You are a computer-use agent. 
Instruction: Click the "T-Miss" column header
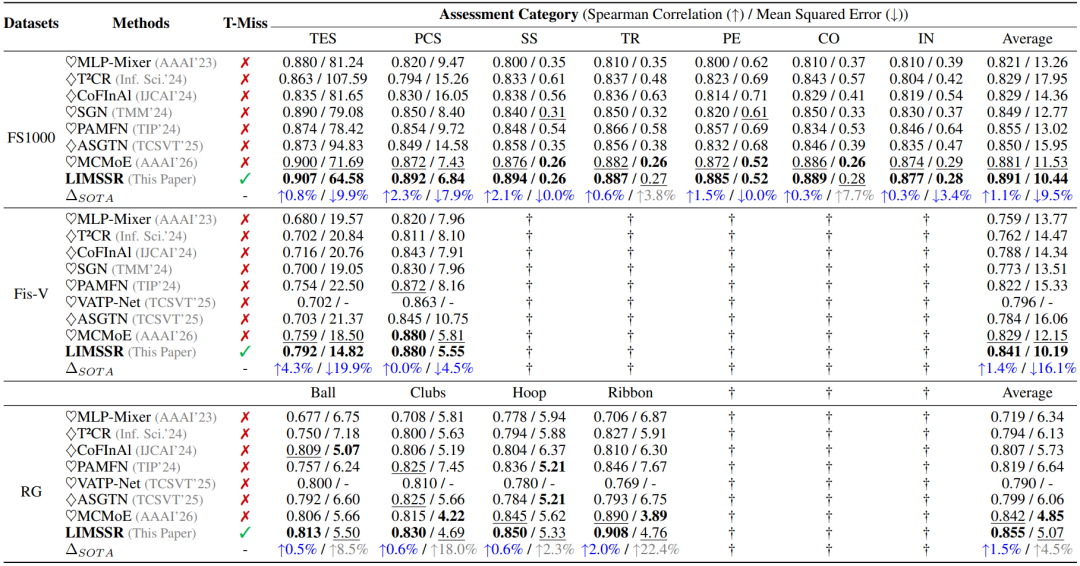coord(245,23)
